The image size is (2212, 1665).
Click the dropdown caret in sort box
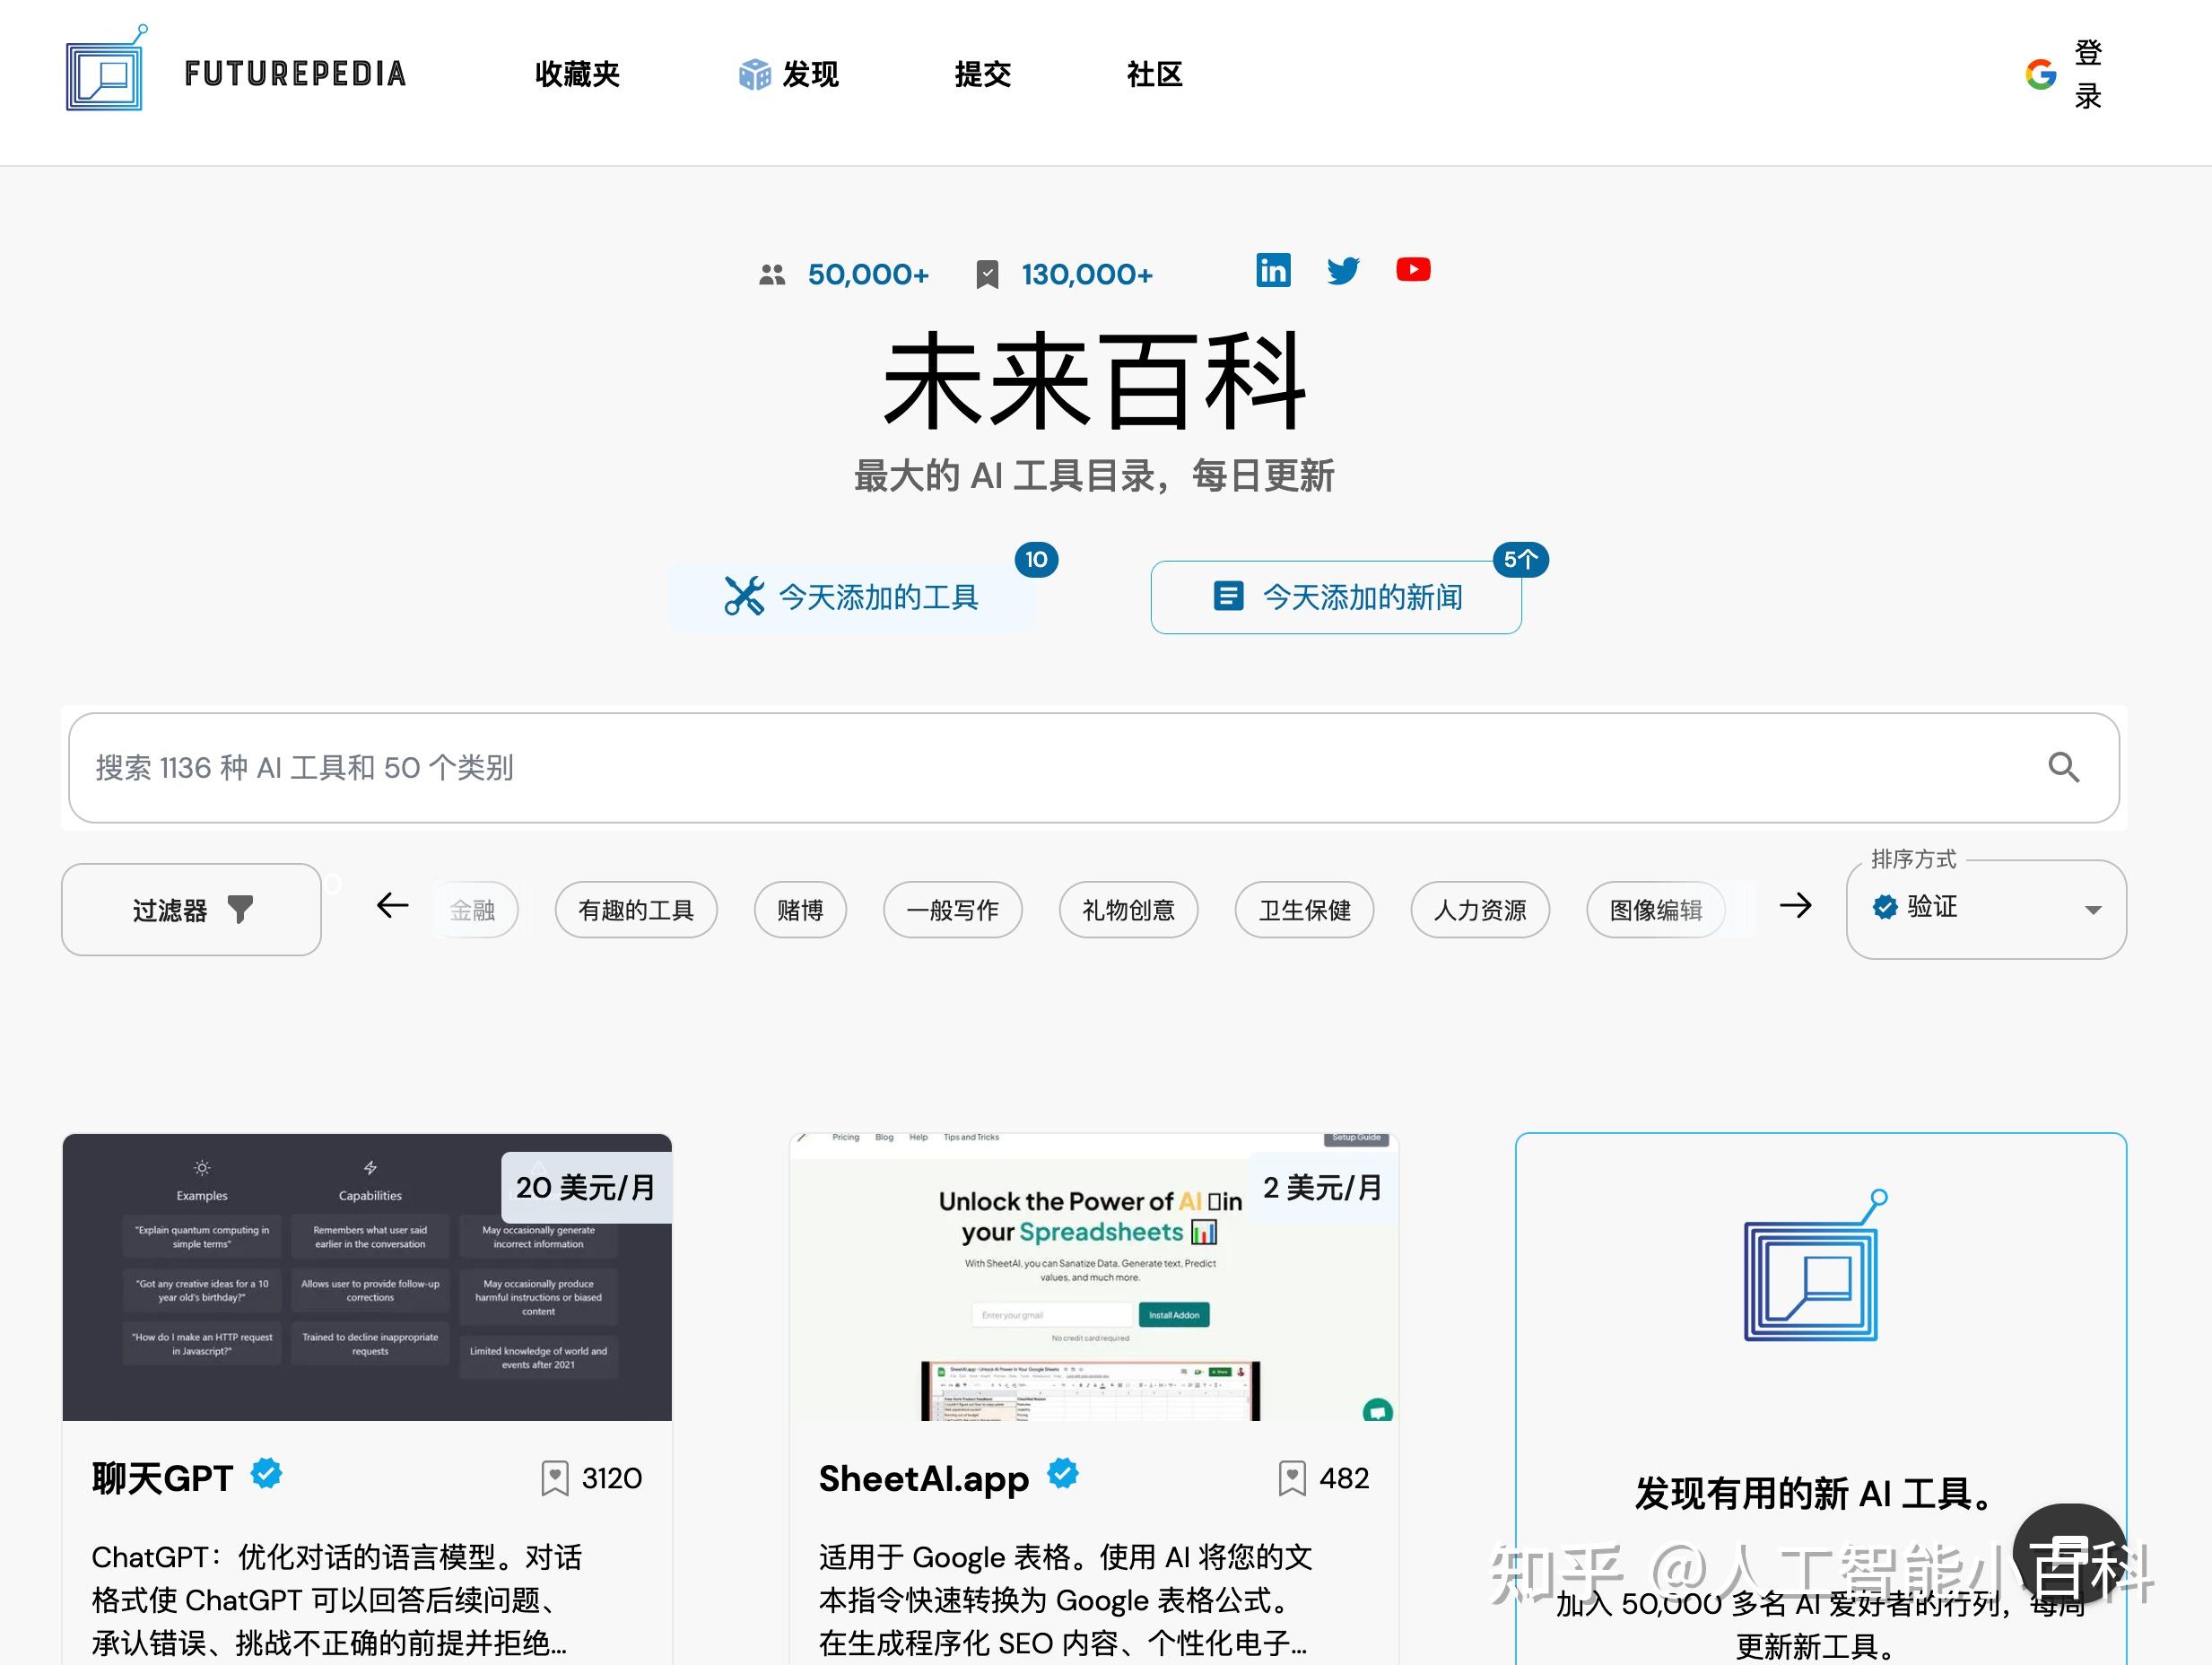click(2092, 910)
